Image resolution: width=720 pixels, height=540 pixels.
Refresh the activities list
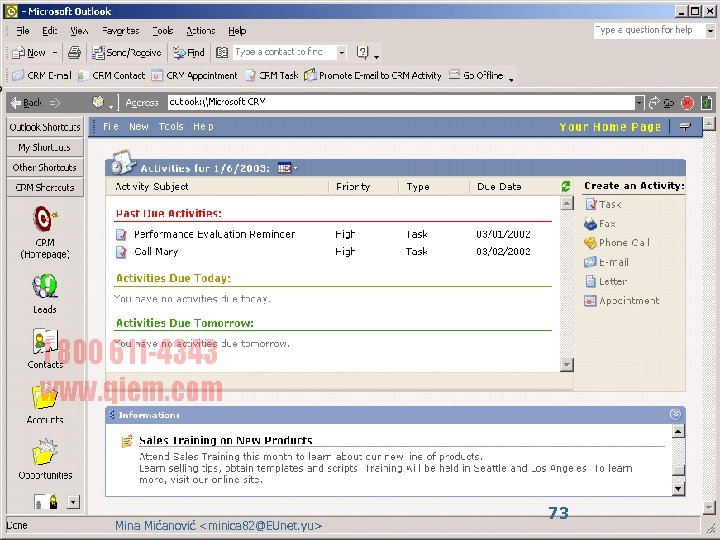click(566, 186)
